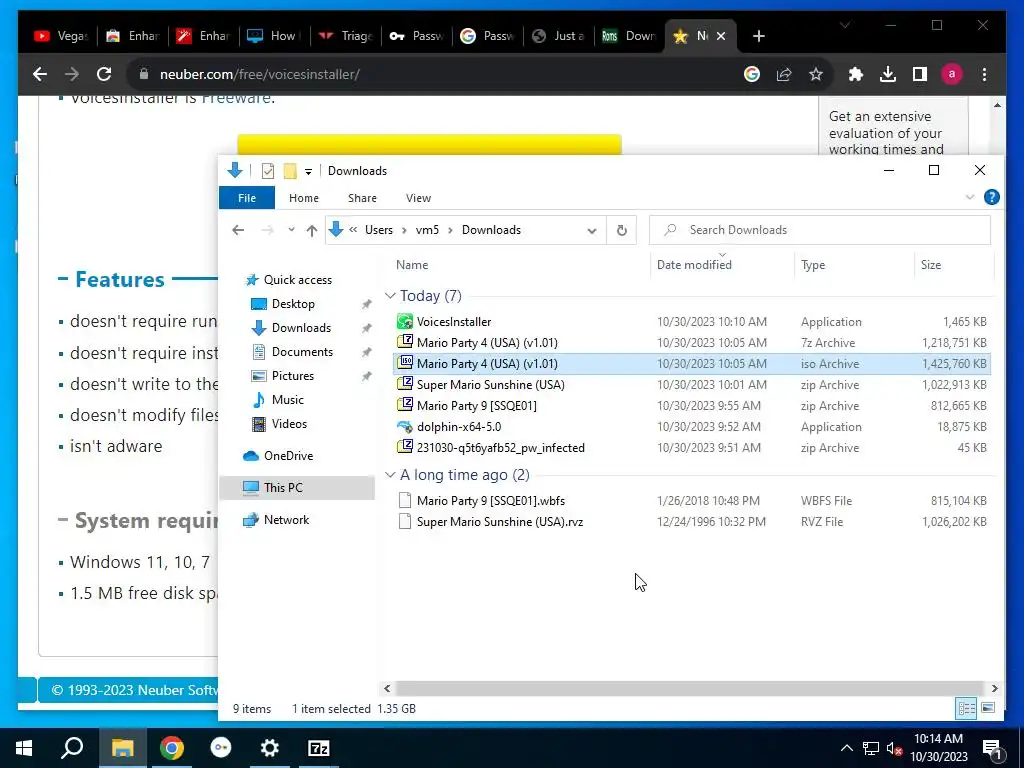Open Documents in navigation pane
This screenshot has height=768, width=1024.
[x=302, y=352]
